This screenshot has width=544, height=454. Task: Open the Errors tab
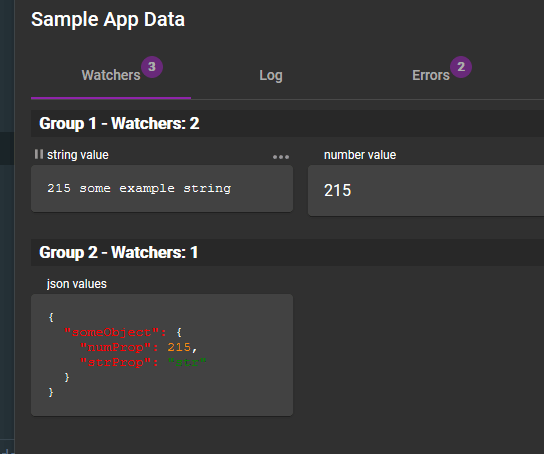431,75
